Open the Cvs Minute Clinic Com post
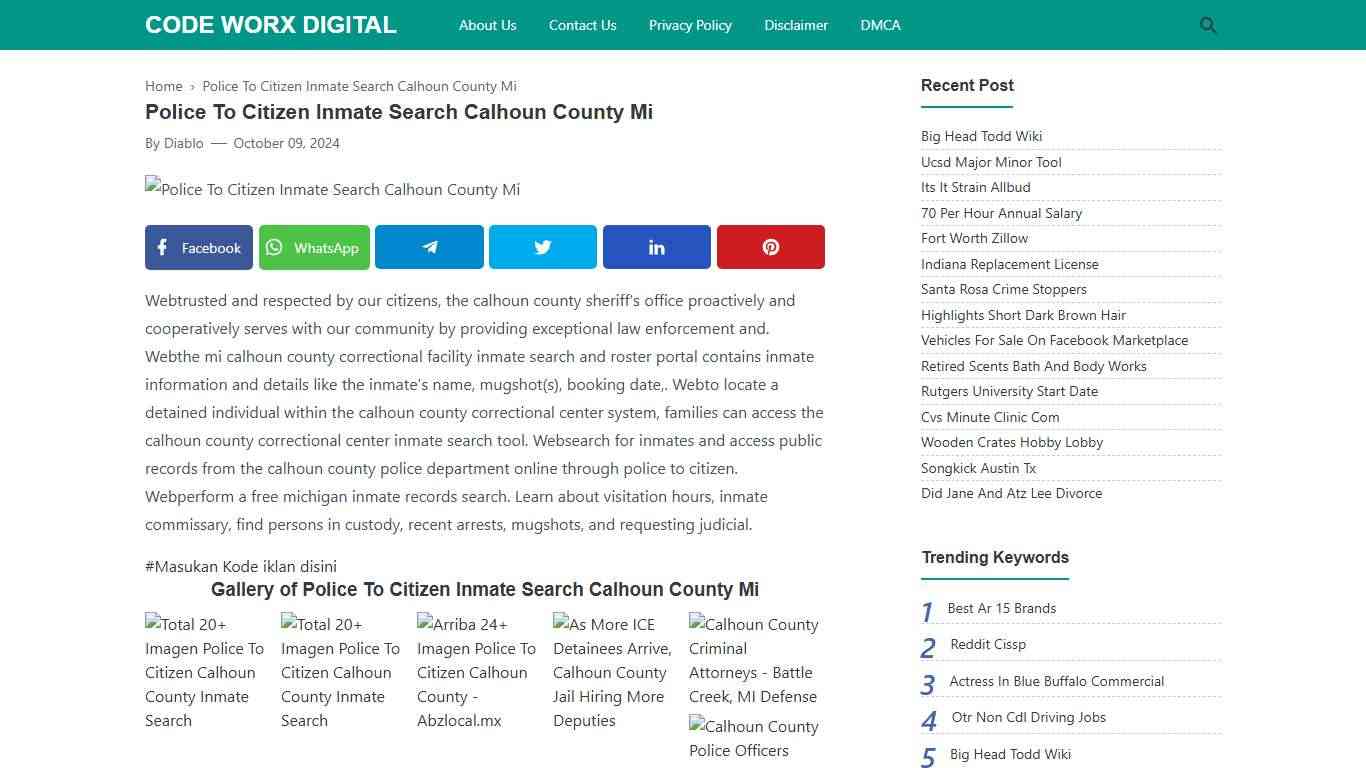Image resolution: width=1366 pixels, height=768 pixels. click(x=990, y=417)
